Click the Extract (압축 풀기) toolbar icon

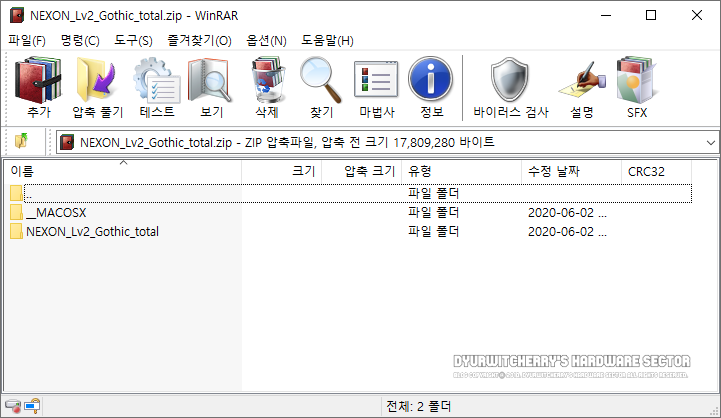[97, 80]
